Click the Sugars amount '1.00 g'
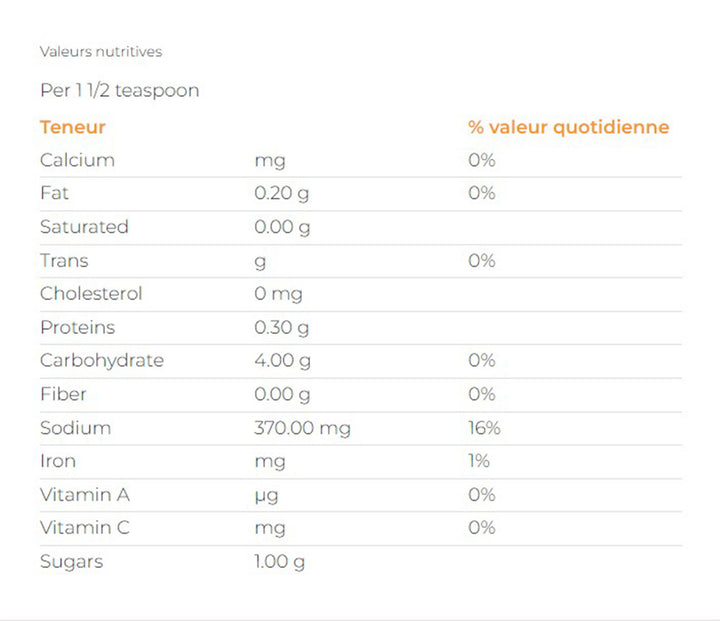This screenshot has width=720, height=621. tap(280, 562)
